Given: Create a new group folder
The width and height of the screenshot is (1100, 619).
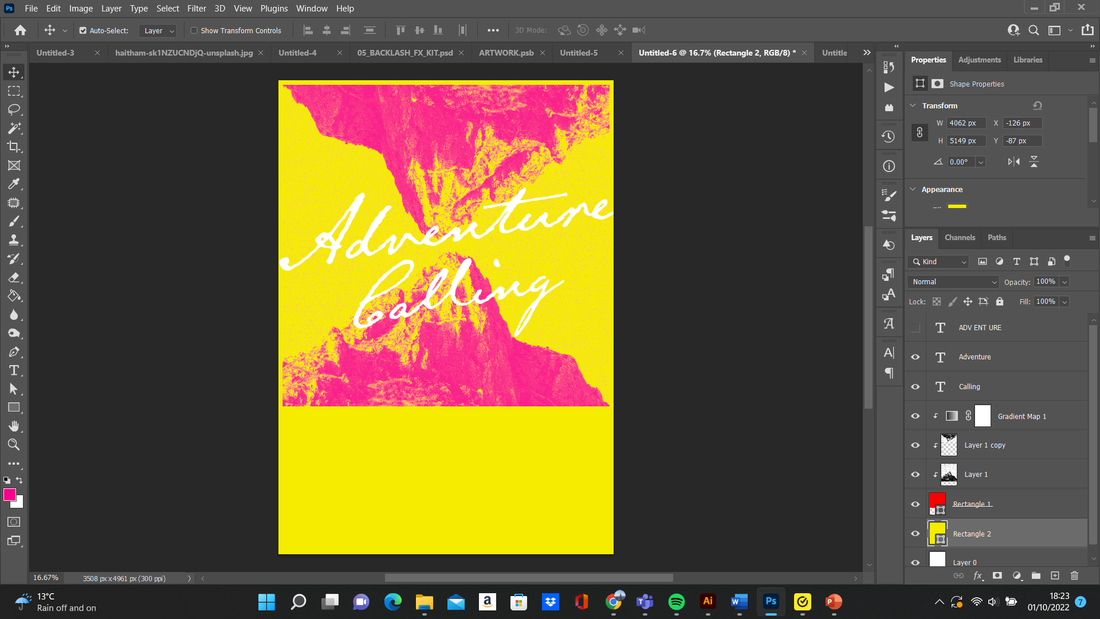Looking at the screenshot, I should pyautogui.click(x=1035, y=575).
